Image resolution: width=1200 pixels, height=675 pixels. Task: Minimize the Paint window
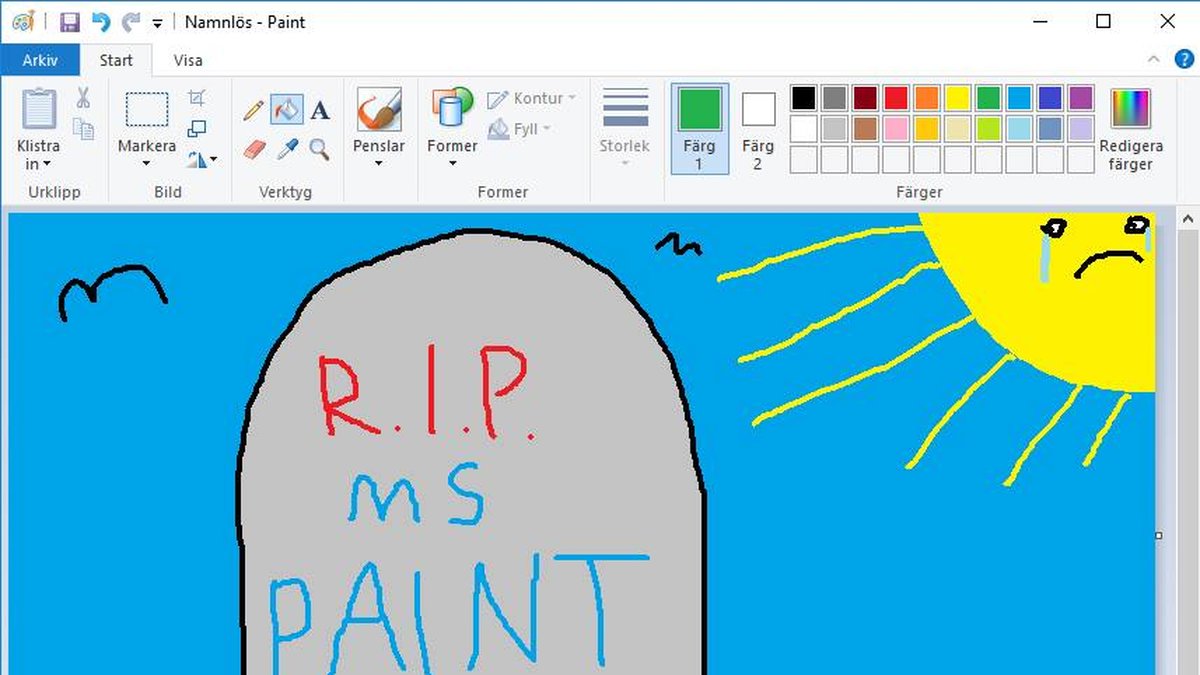(1040, 22)
